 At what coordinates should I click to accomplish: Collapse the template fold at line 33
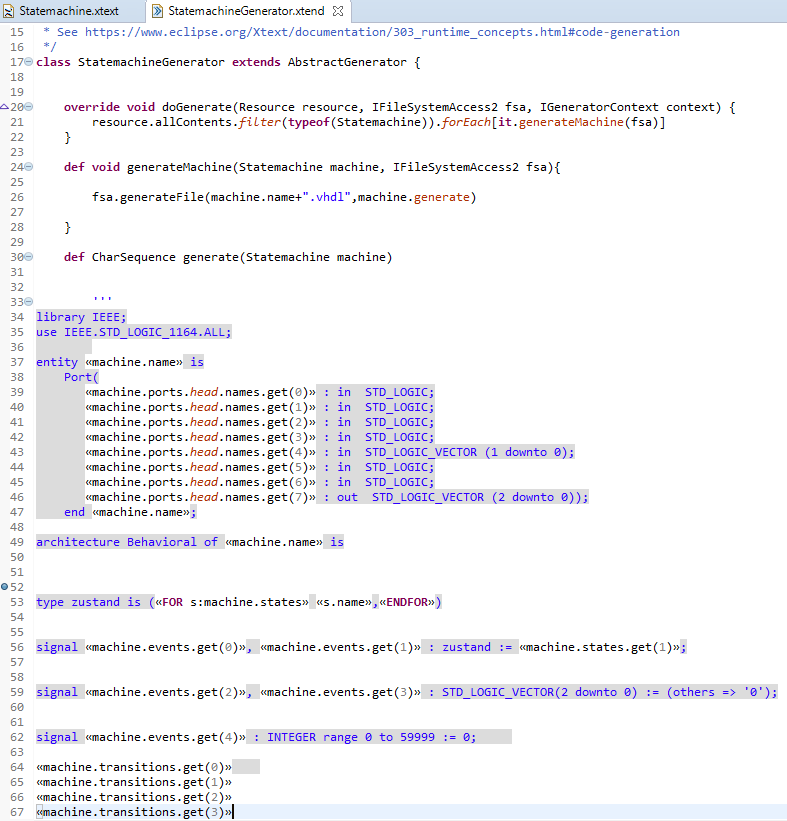(29, 302)
